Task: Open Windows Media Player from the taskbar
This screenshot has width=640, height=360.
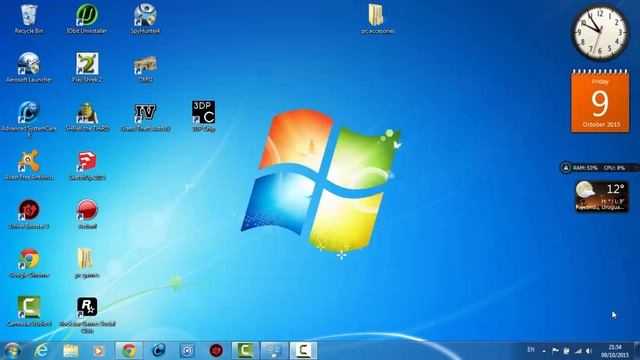Action: (x=98, y=351)
